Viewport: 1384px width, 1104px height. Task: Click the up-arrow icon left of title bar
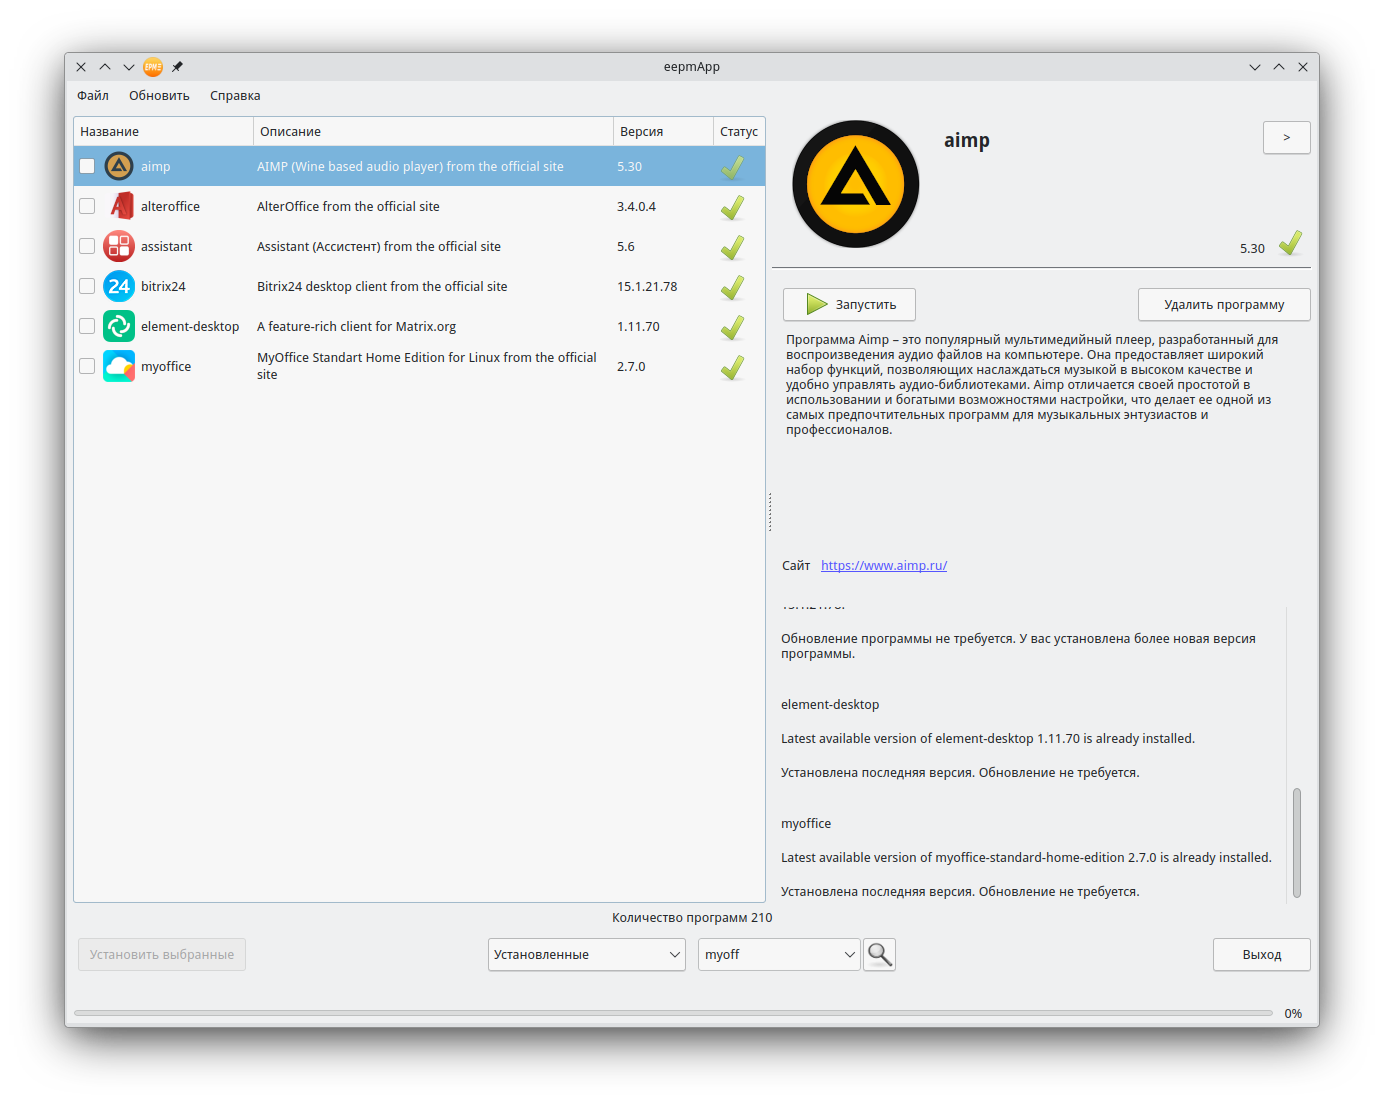(x=105, y=67)
